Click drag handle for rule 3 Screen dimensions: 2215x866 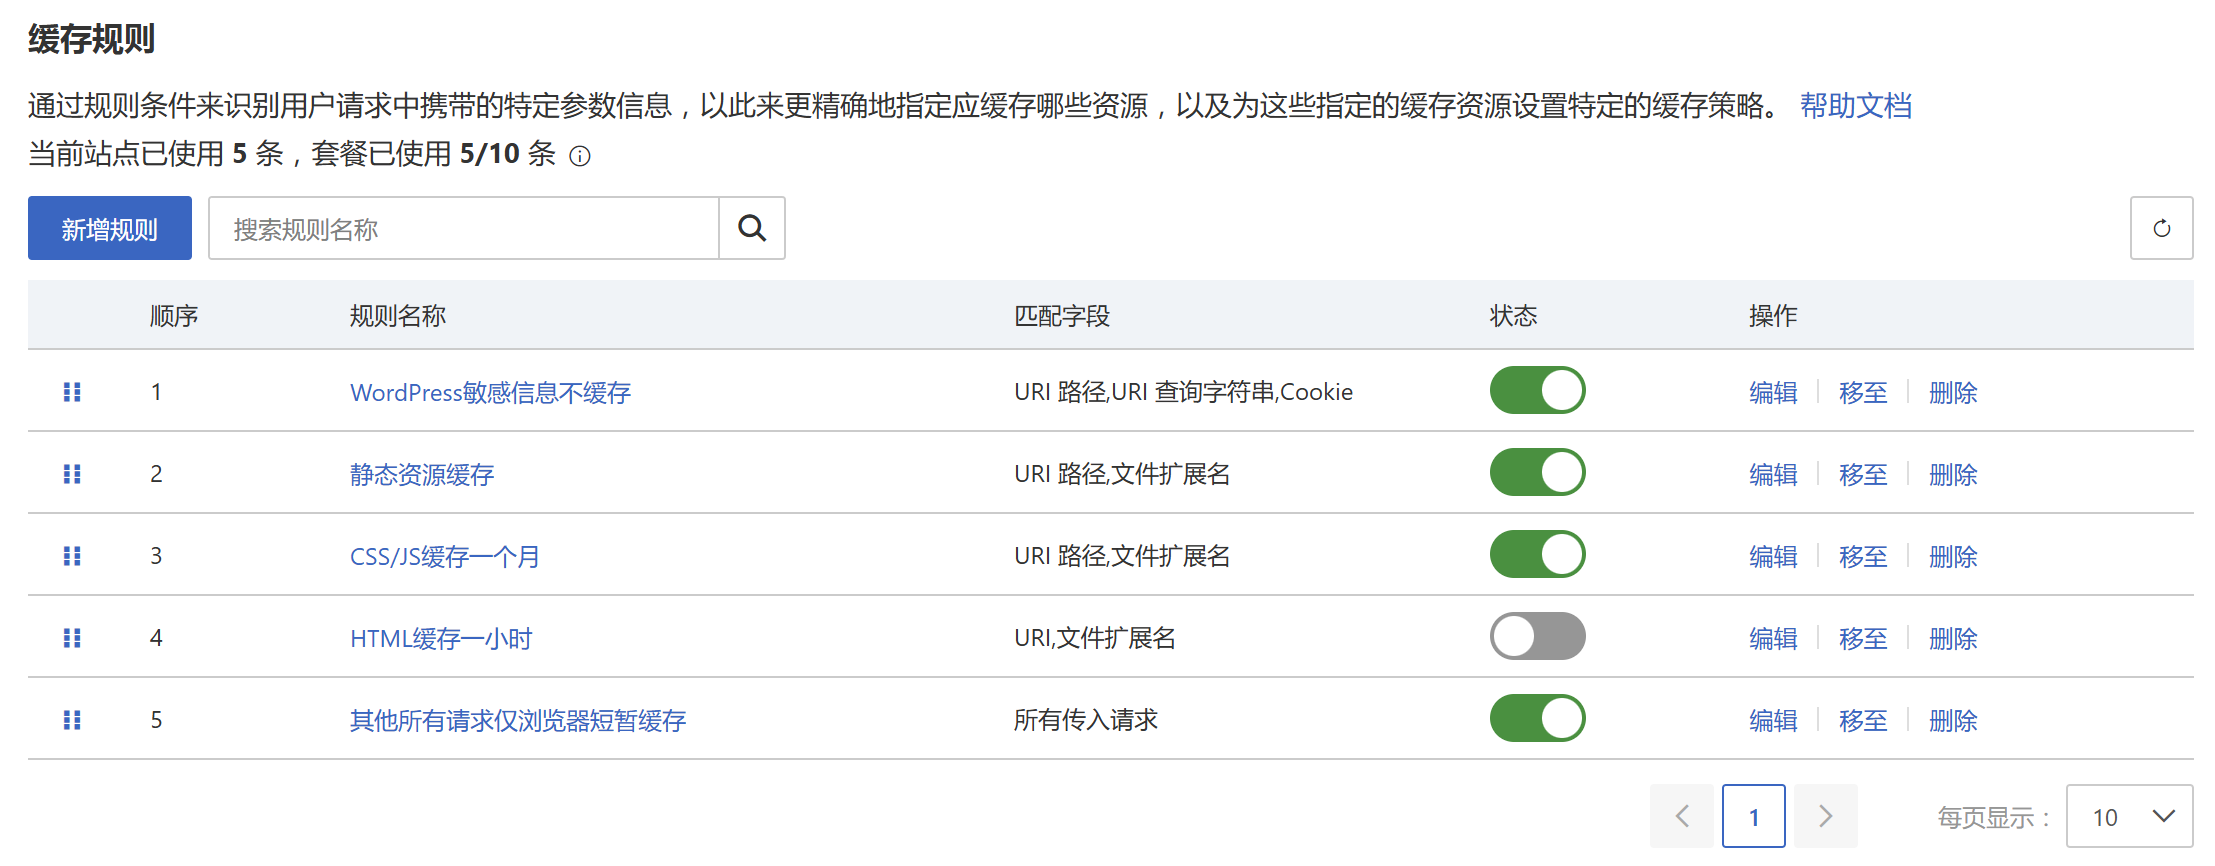tap(72, 556)
